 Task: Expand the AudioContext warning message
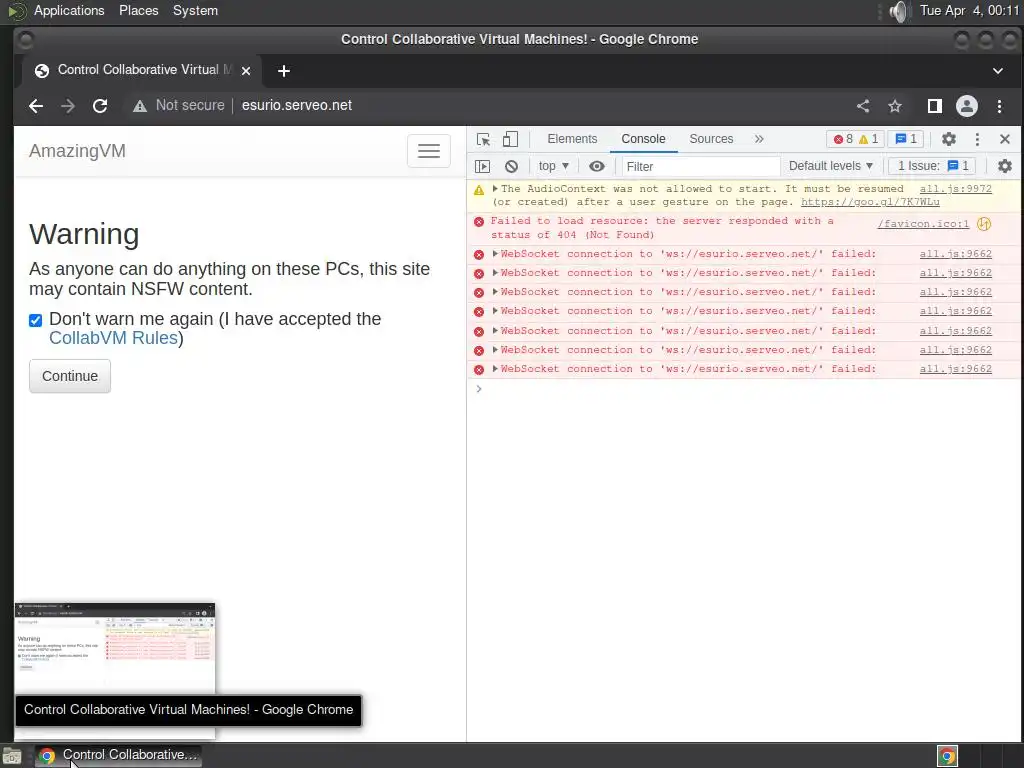[495, 189]
